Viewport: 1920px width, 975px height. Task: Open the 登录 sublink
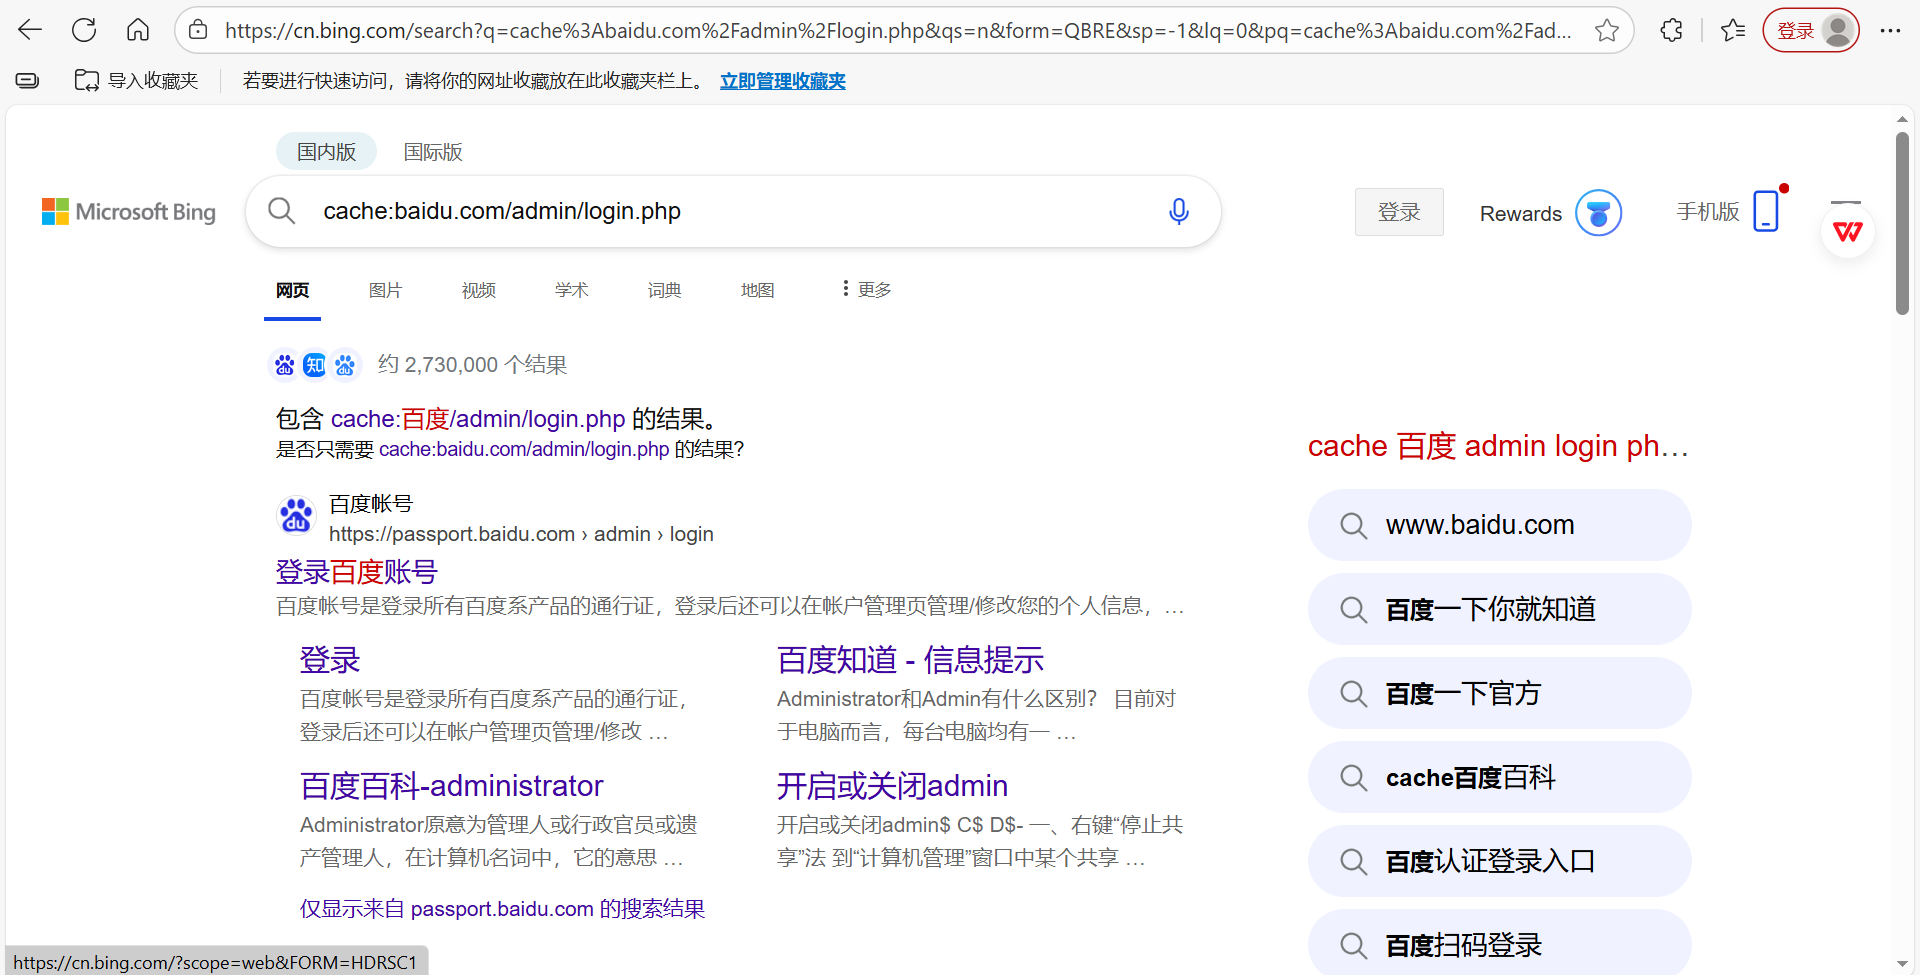[330, 660]
